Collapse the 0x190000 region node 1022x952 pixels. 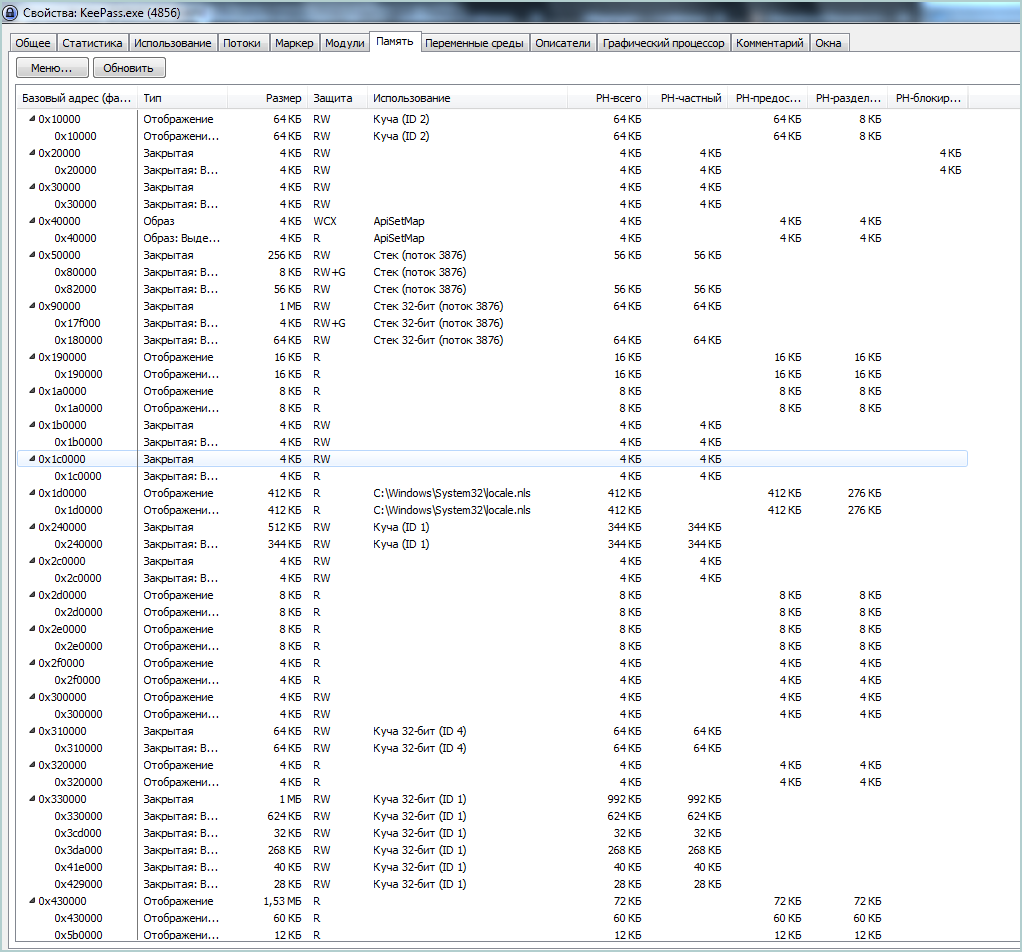pyautogui.click(x=32, y=357)
